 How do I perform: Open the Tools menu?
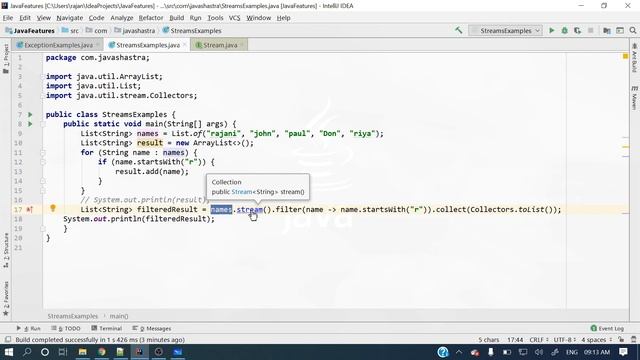tap(215, 18)
